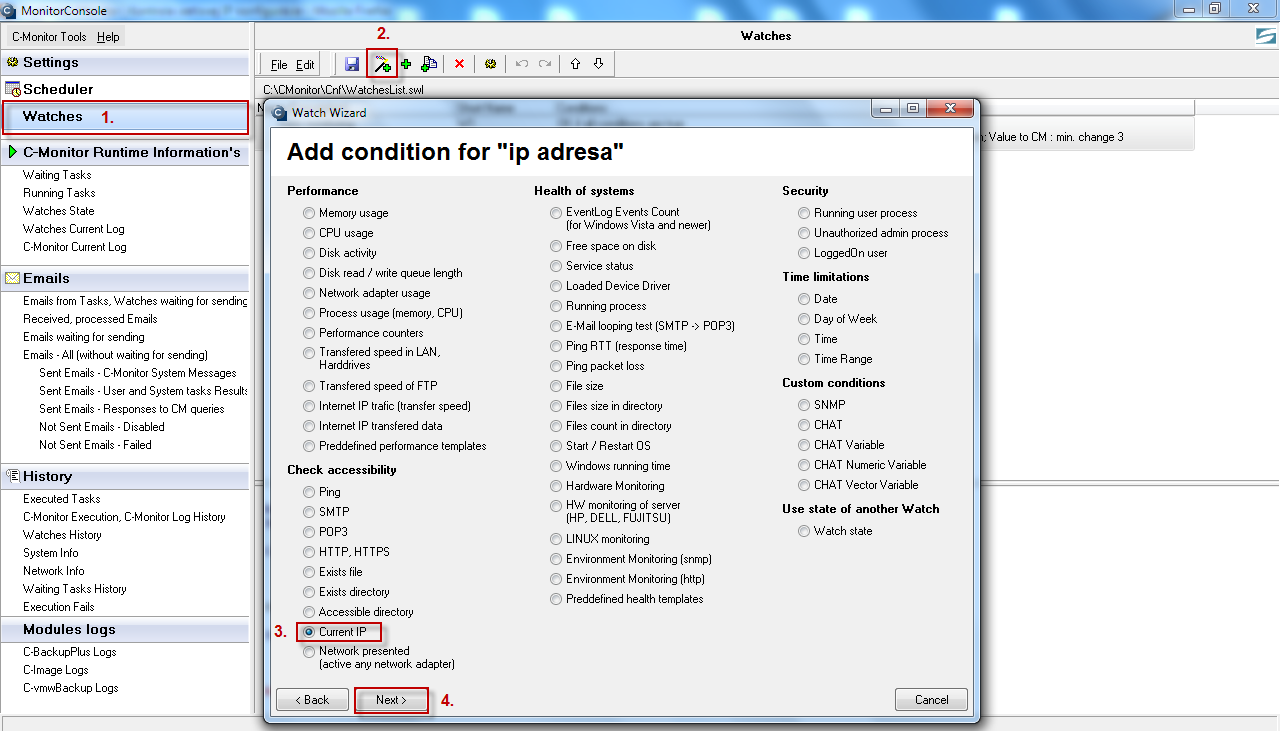Open Watches Current Log

point(73,229)
